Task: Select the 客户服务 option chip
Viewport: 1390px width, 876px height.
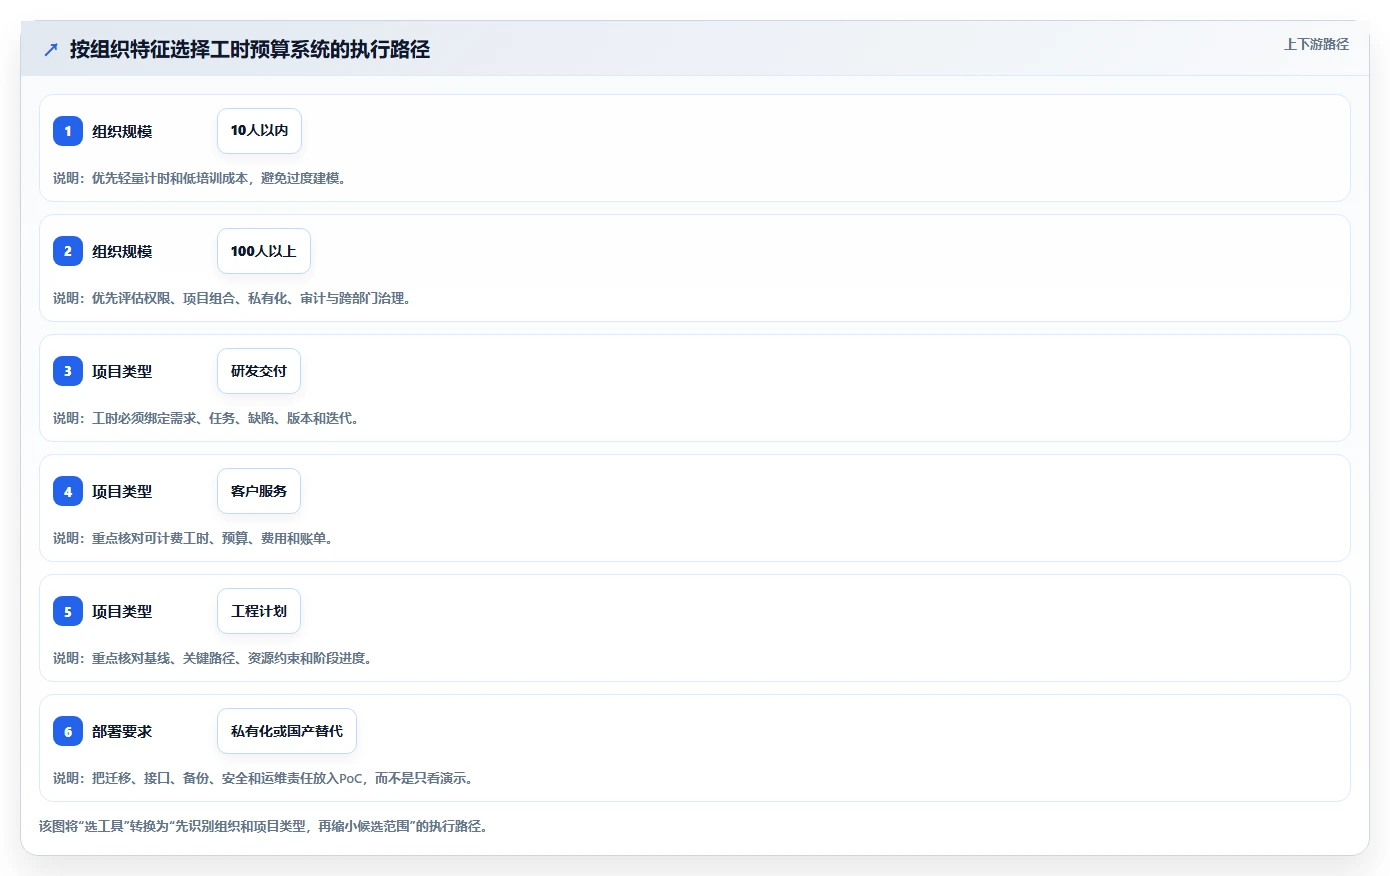Action: pos(259,491)
